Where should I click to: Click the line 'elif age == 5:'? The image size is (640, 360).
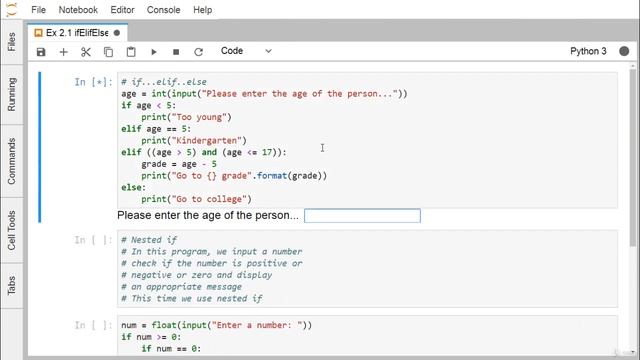pos(156,129)
